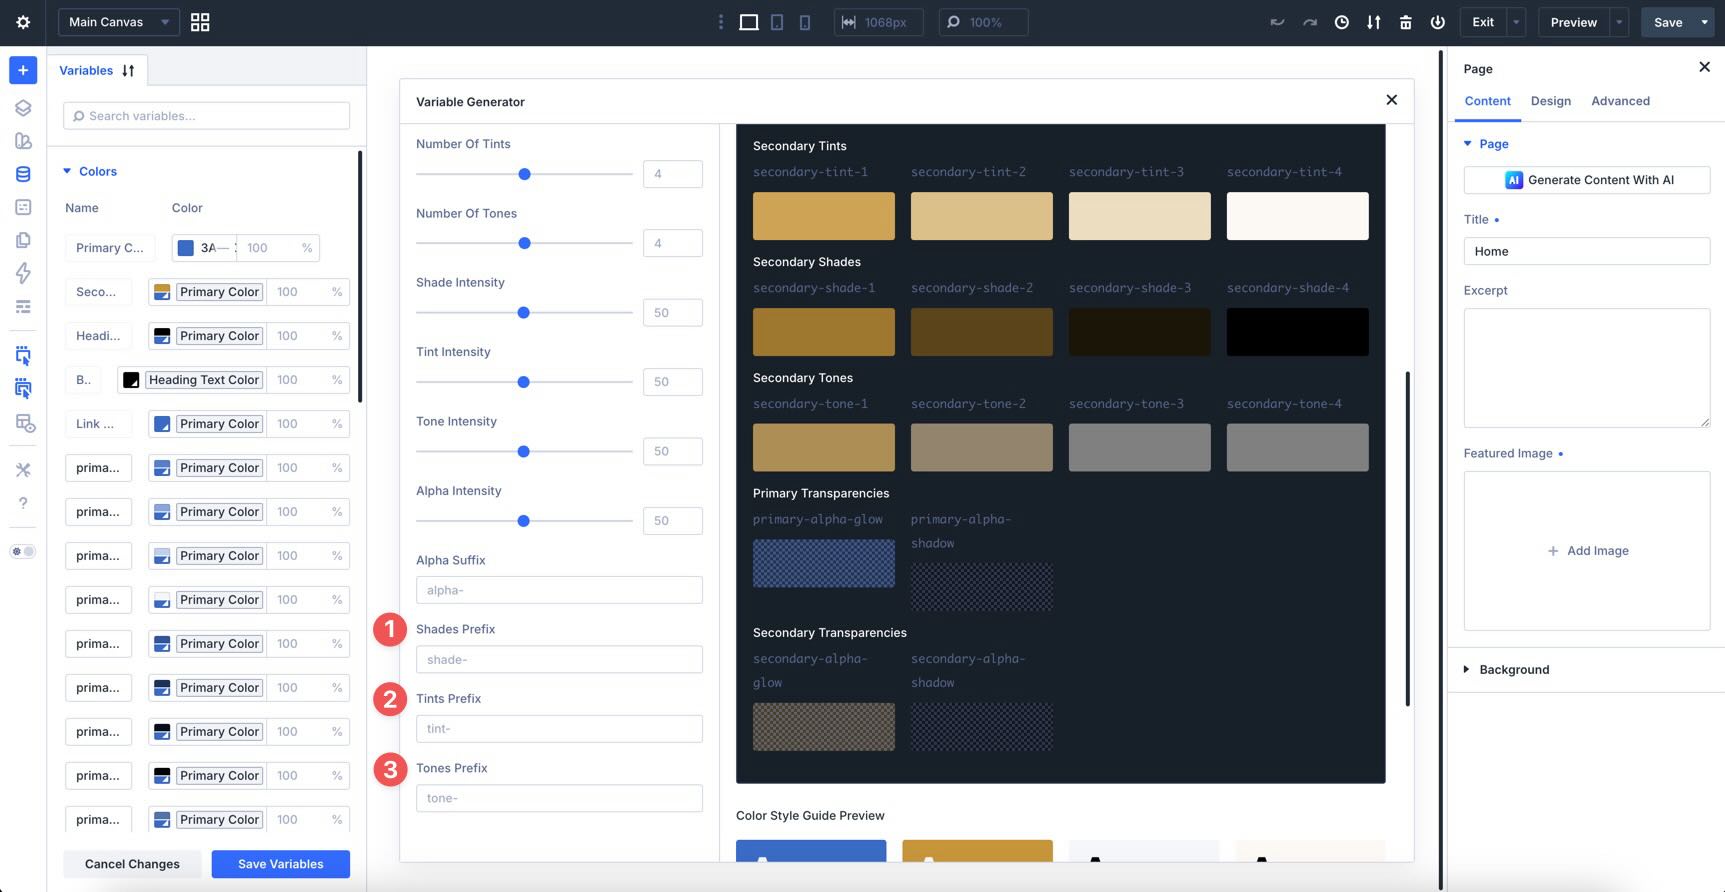
Task: Click the Shades Prefix input field
Action: pyautogui.click(x=559, y=660)
